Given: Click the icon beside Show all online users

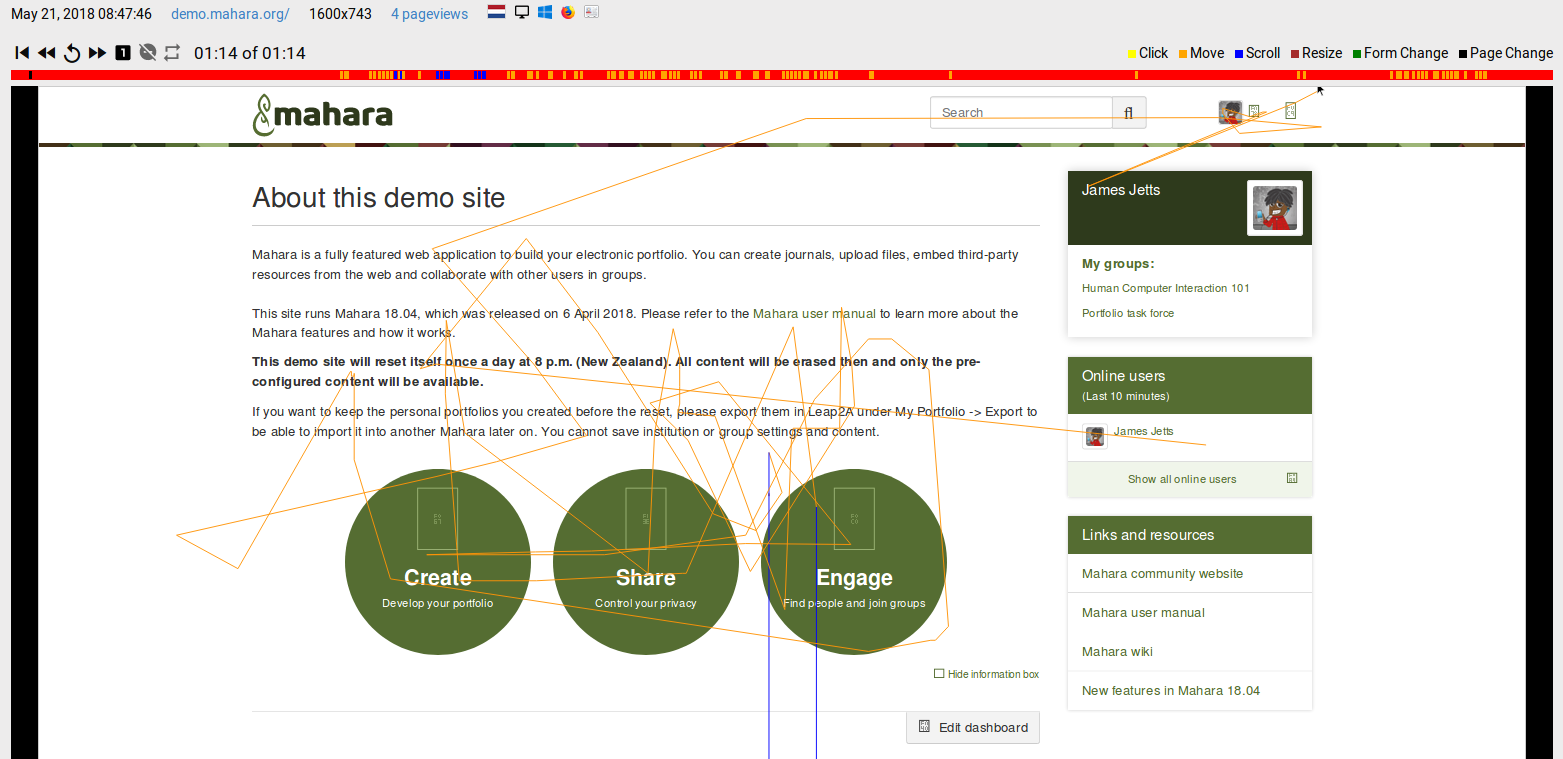Looking at the screenshot, I should click(1292, 478).
